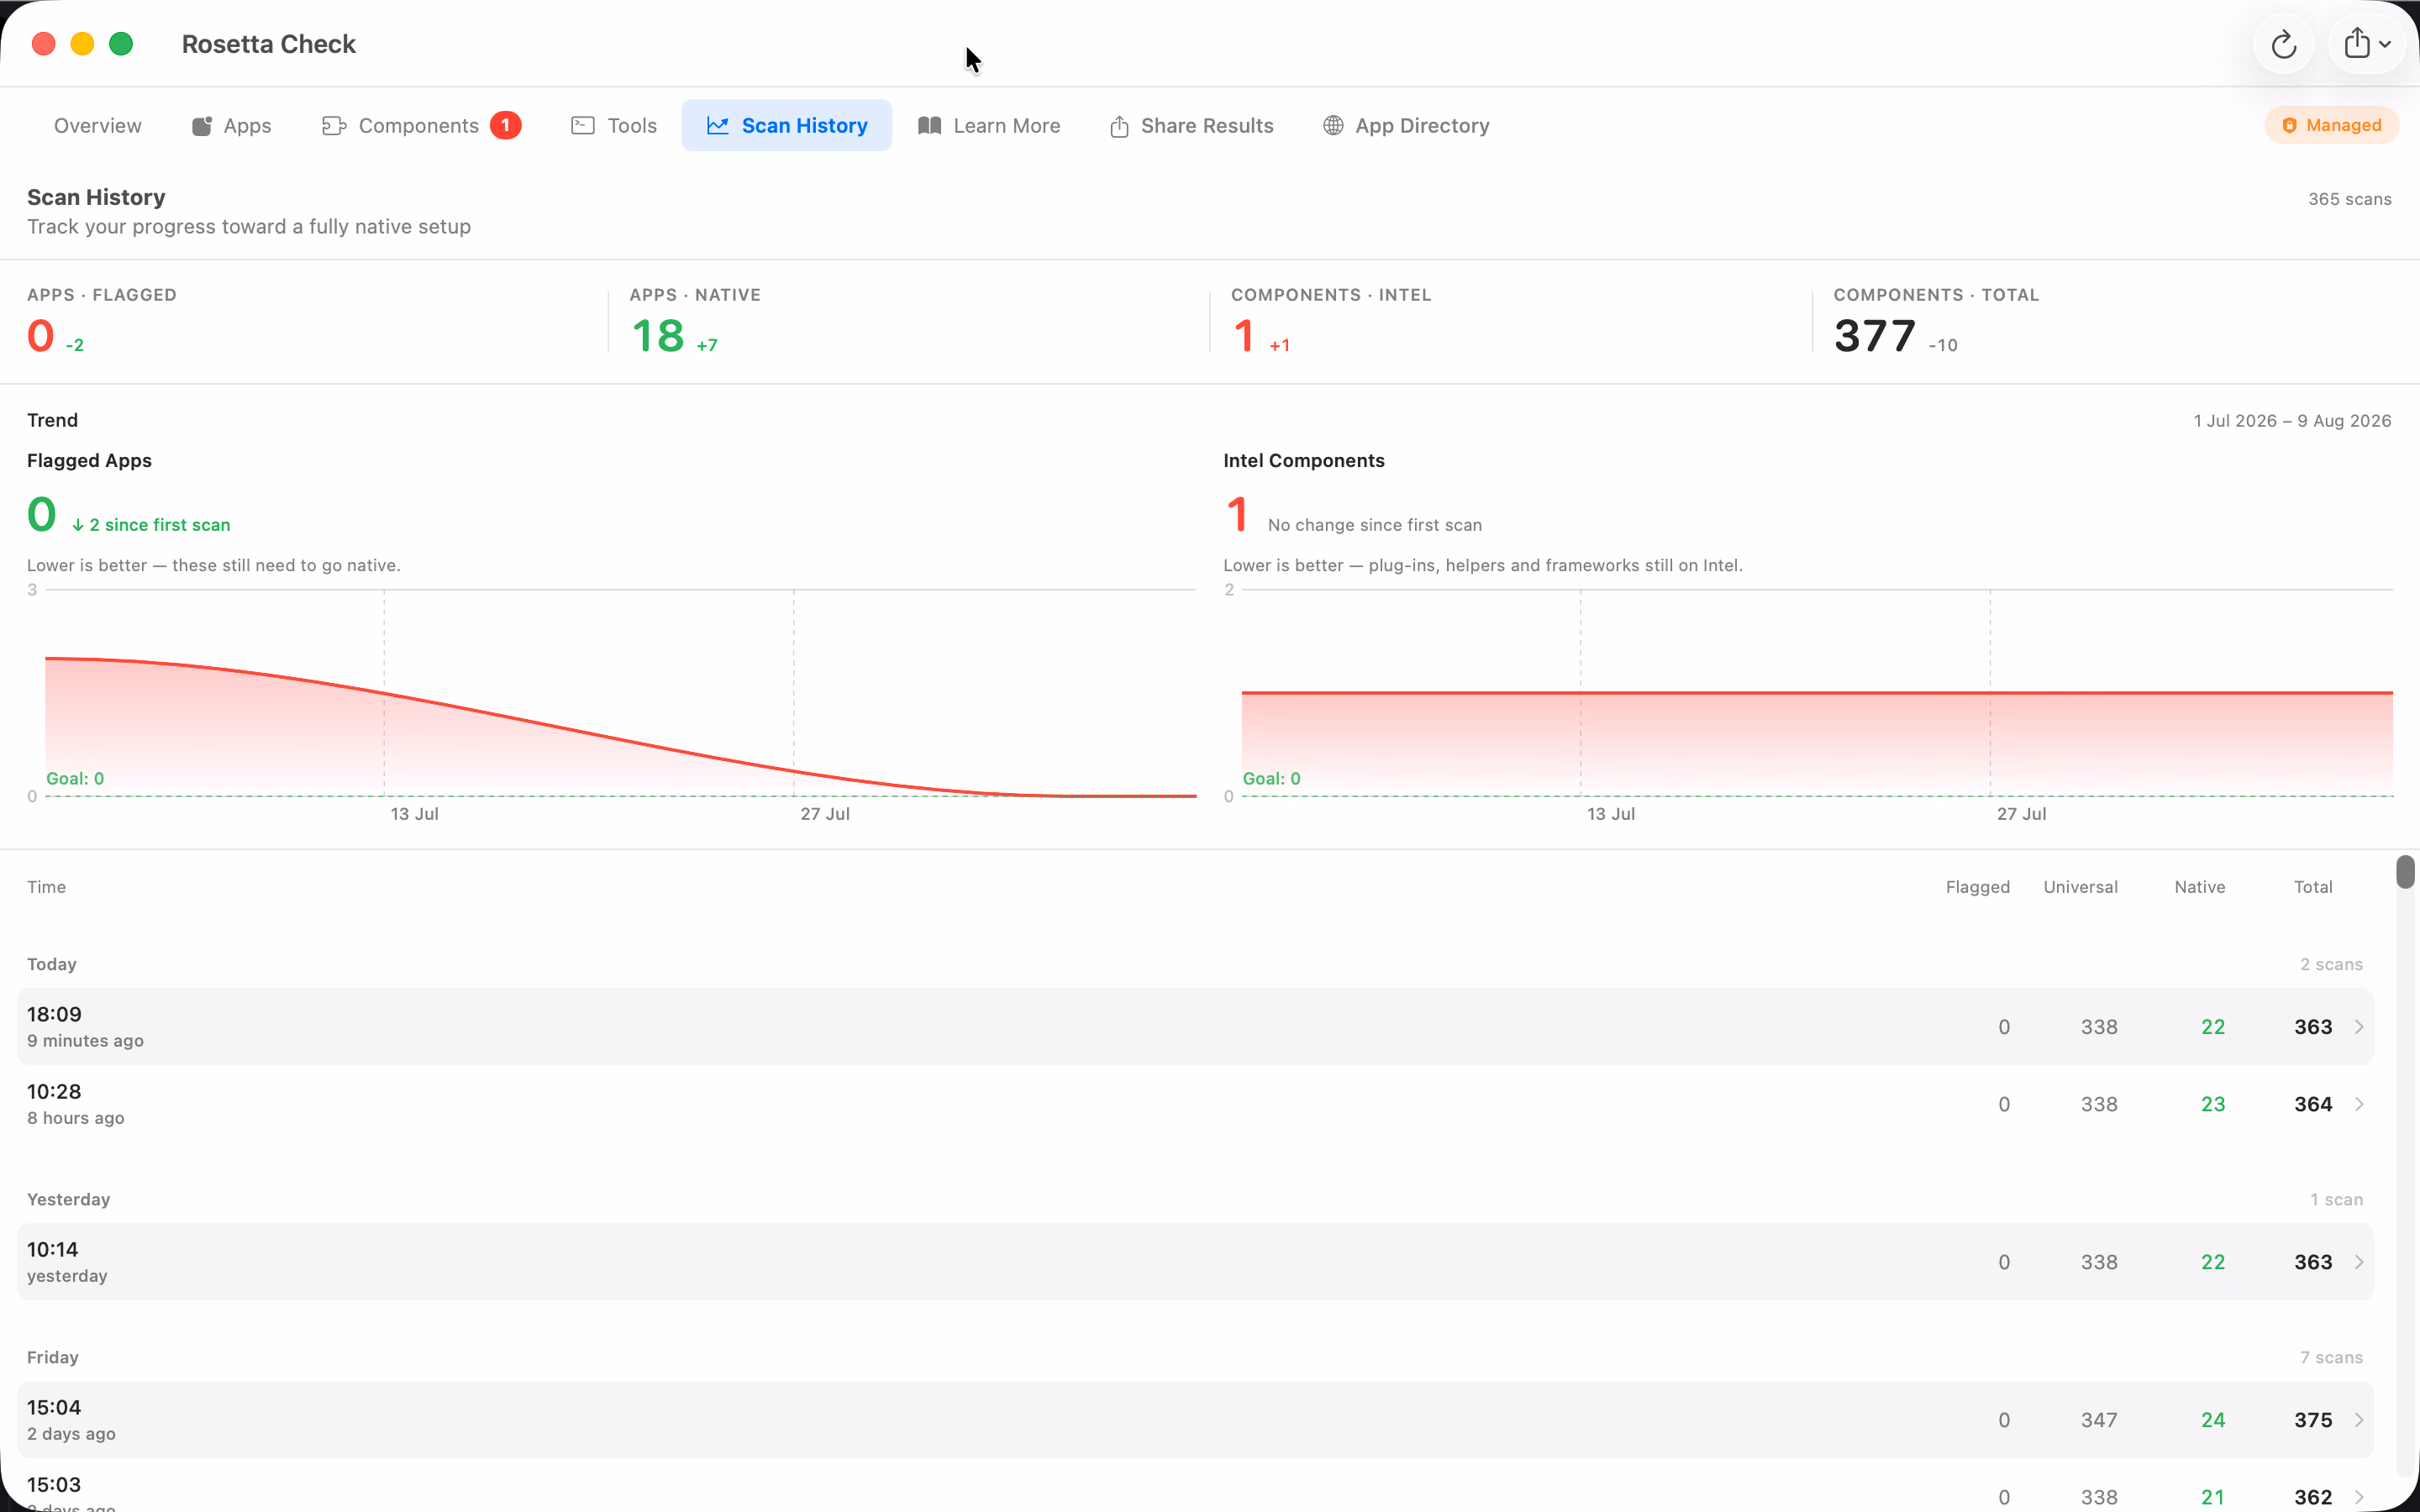Image resolution: width=2420 pixels, height=1512 pixels.
Task: Open the 18:09 scan entry
Action: (x=1195, y=1027)
